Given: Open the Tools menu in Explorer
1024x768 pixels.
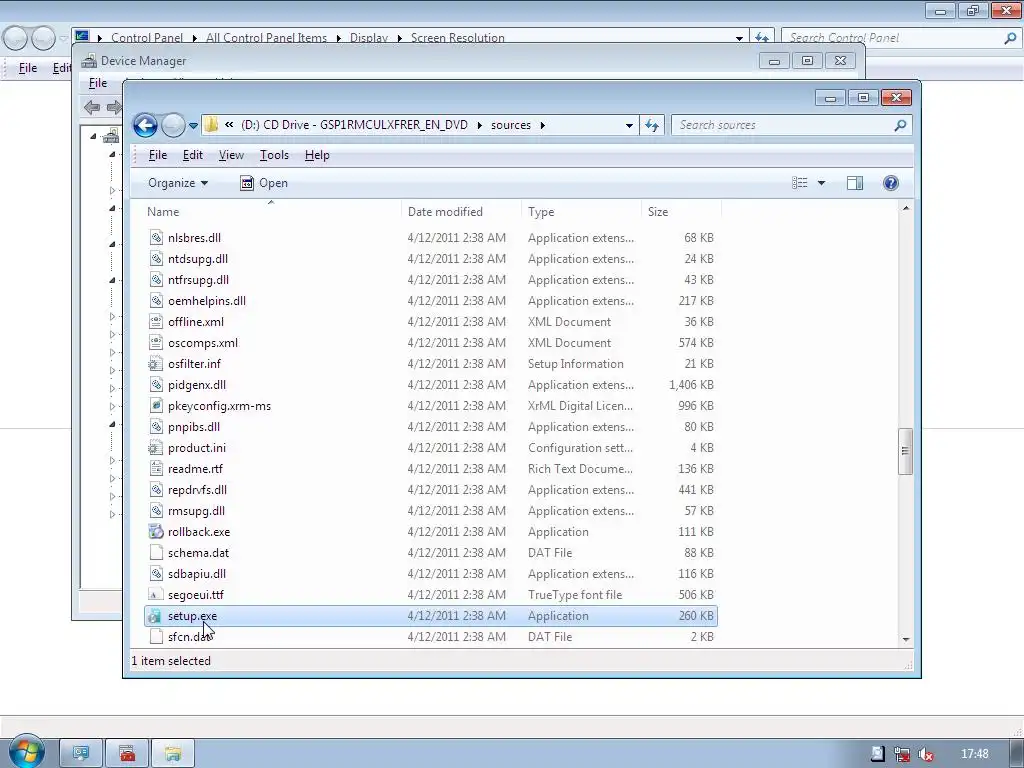Looking at the screenshot, I should tap(274, 155).
